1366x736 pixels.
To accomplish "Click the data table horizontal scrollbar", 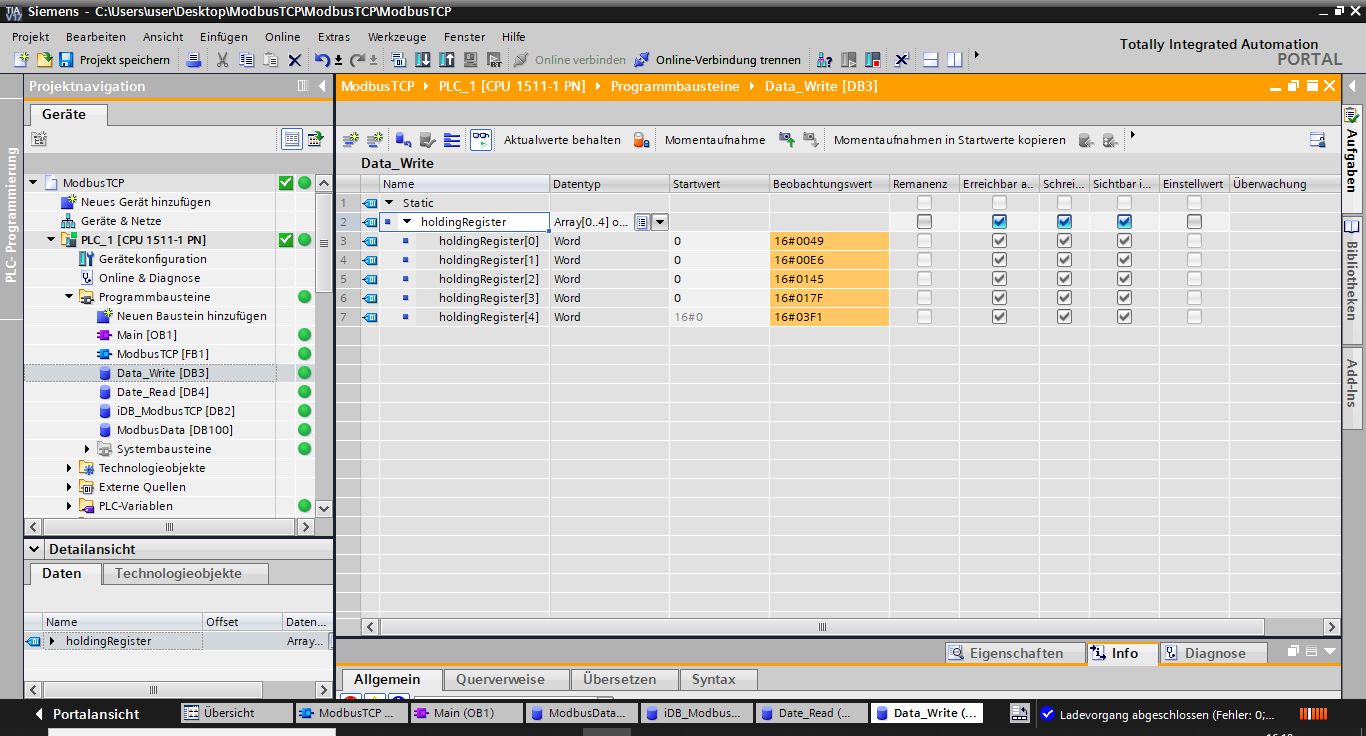I will 822,627.
